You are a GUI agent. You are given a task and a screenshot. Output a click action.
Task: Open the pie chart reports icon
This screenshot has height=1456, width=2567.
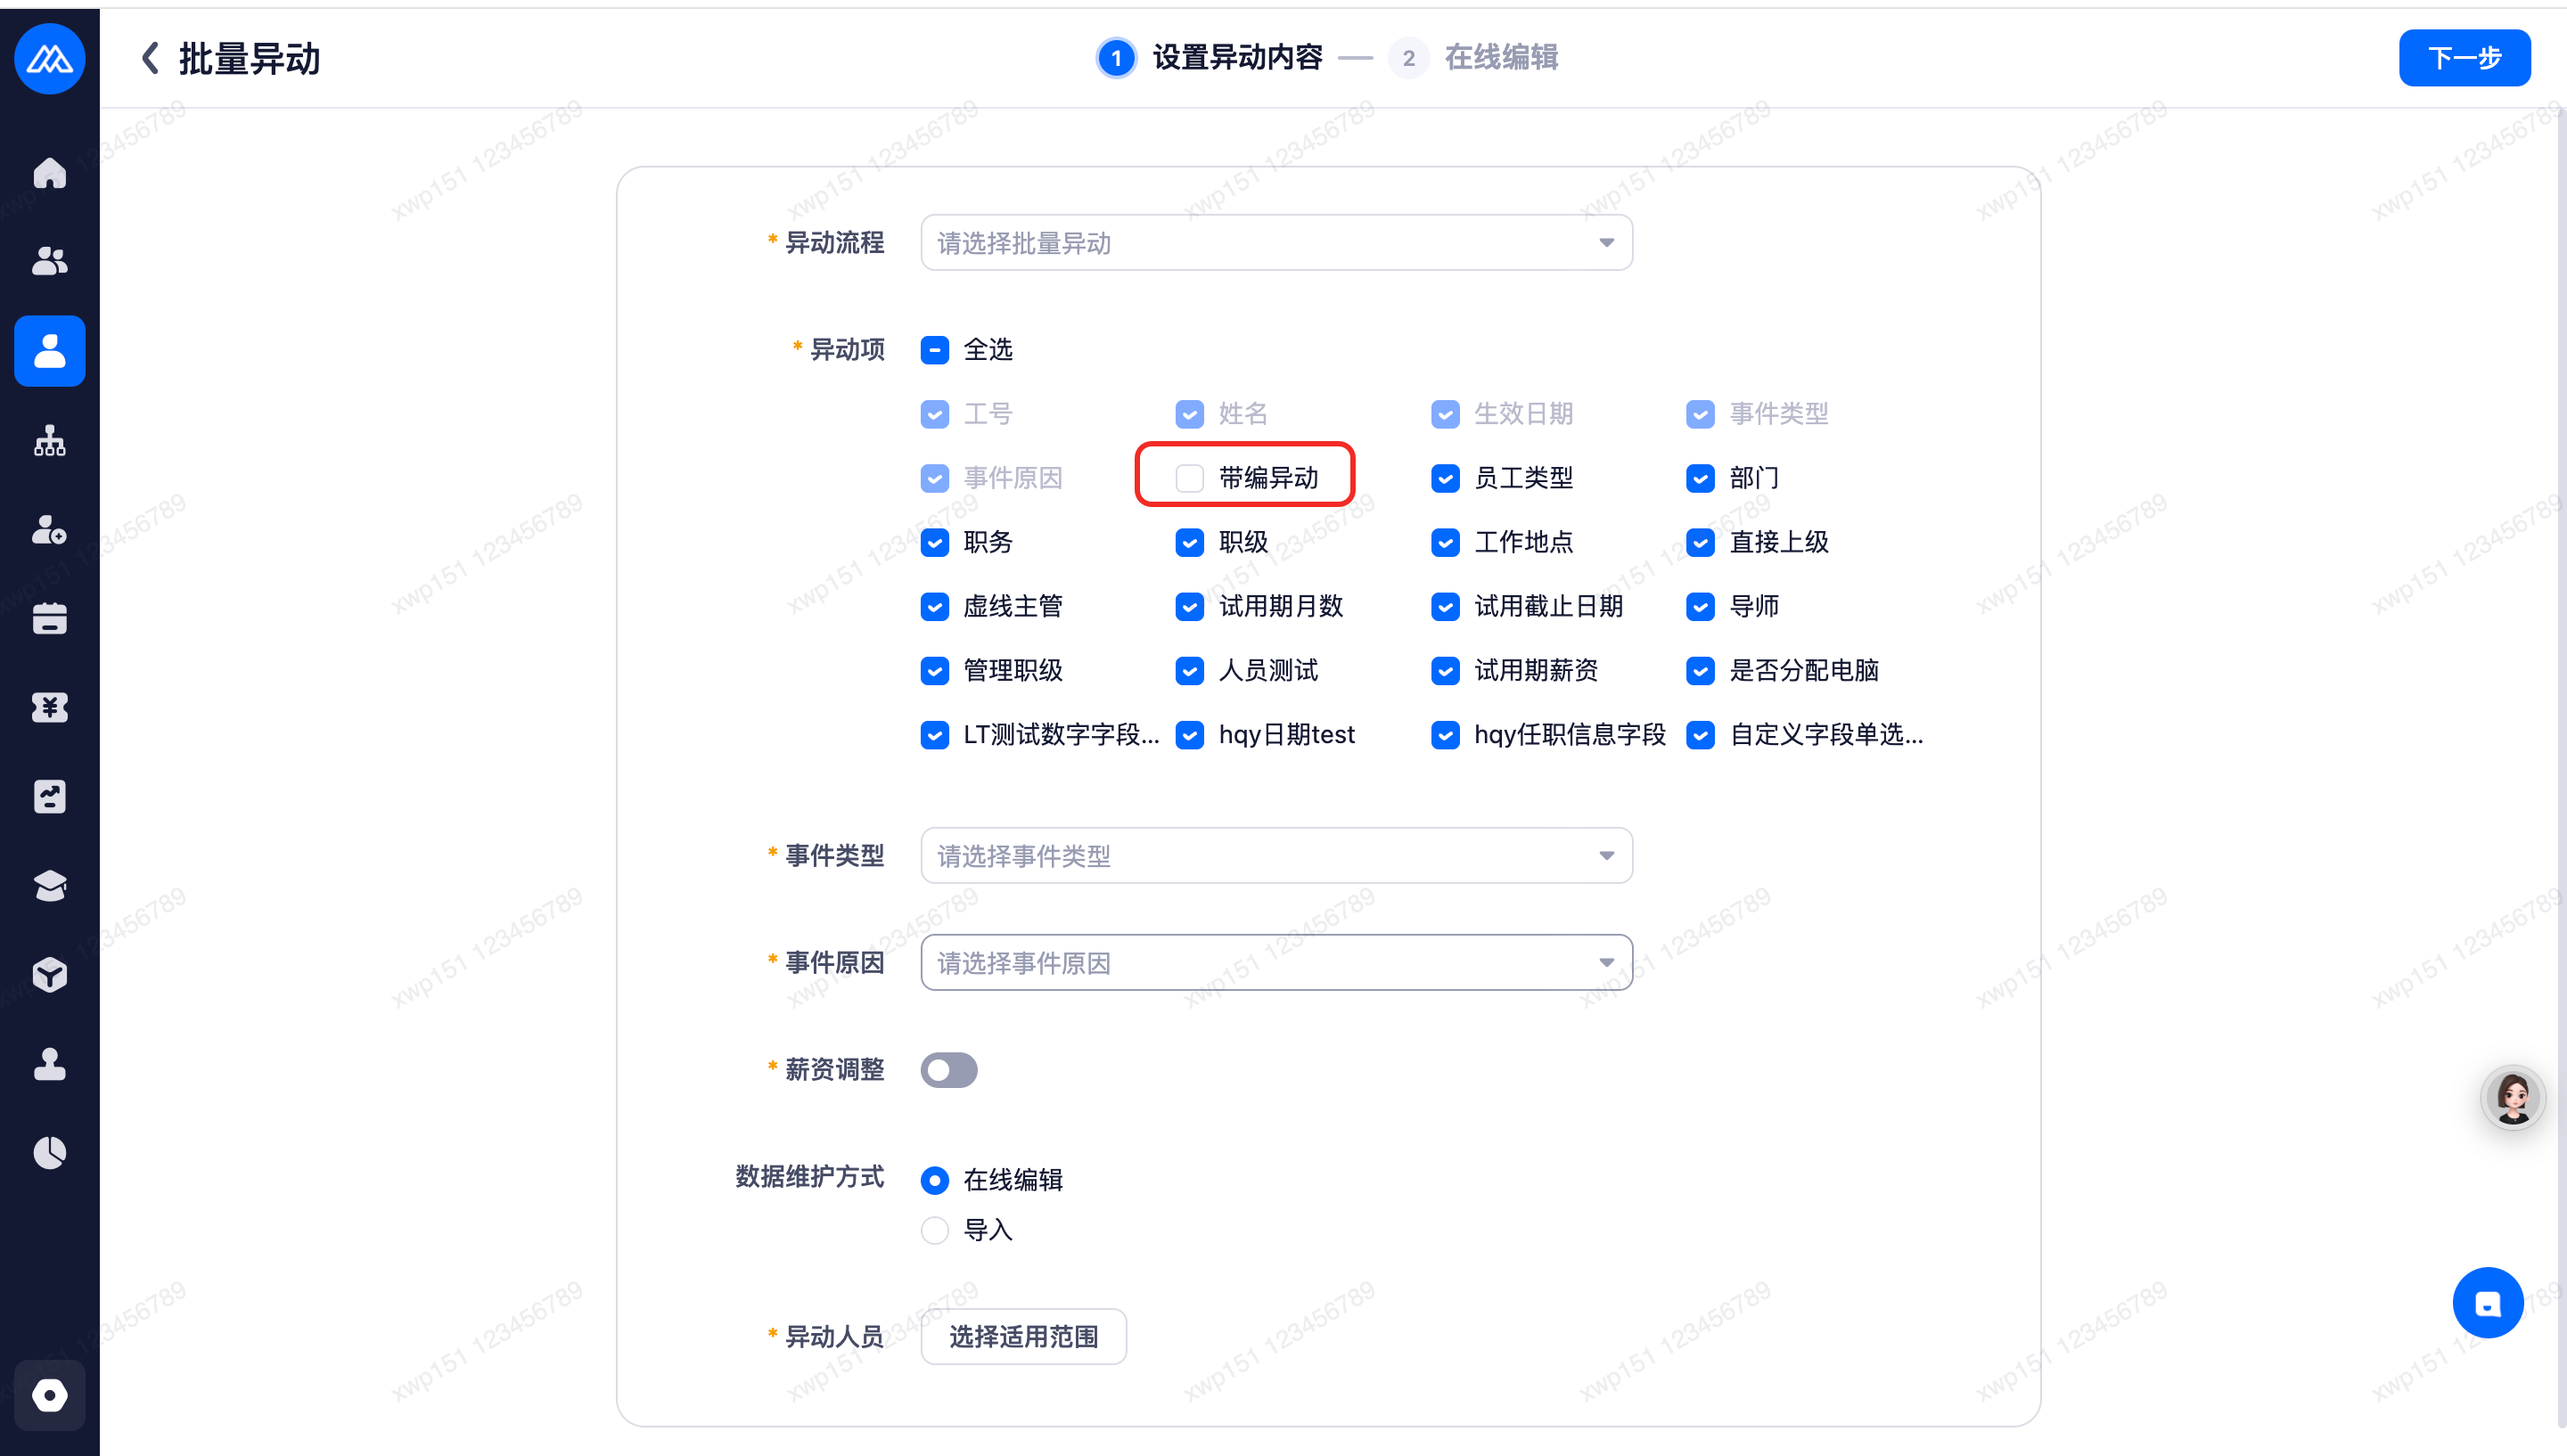49,1153
